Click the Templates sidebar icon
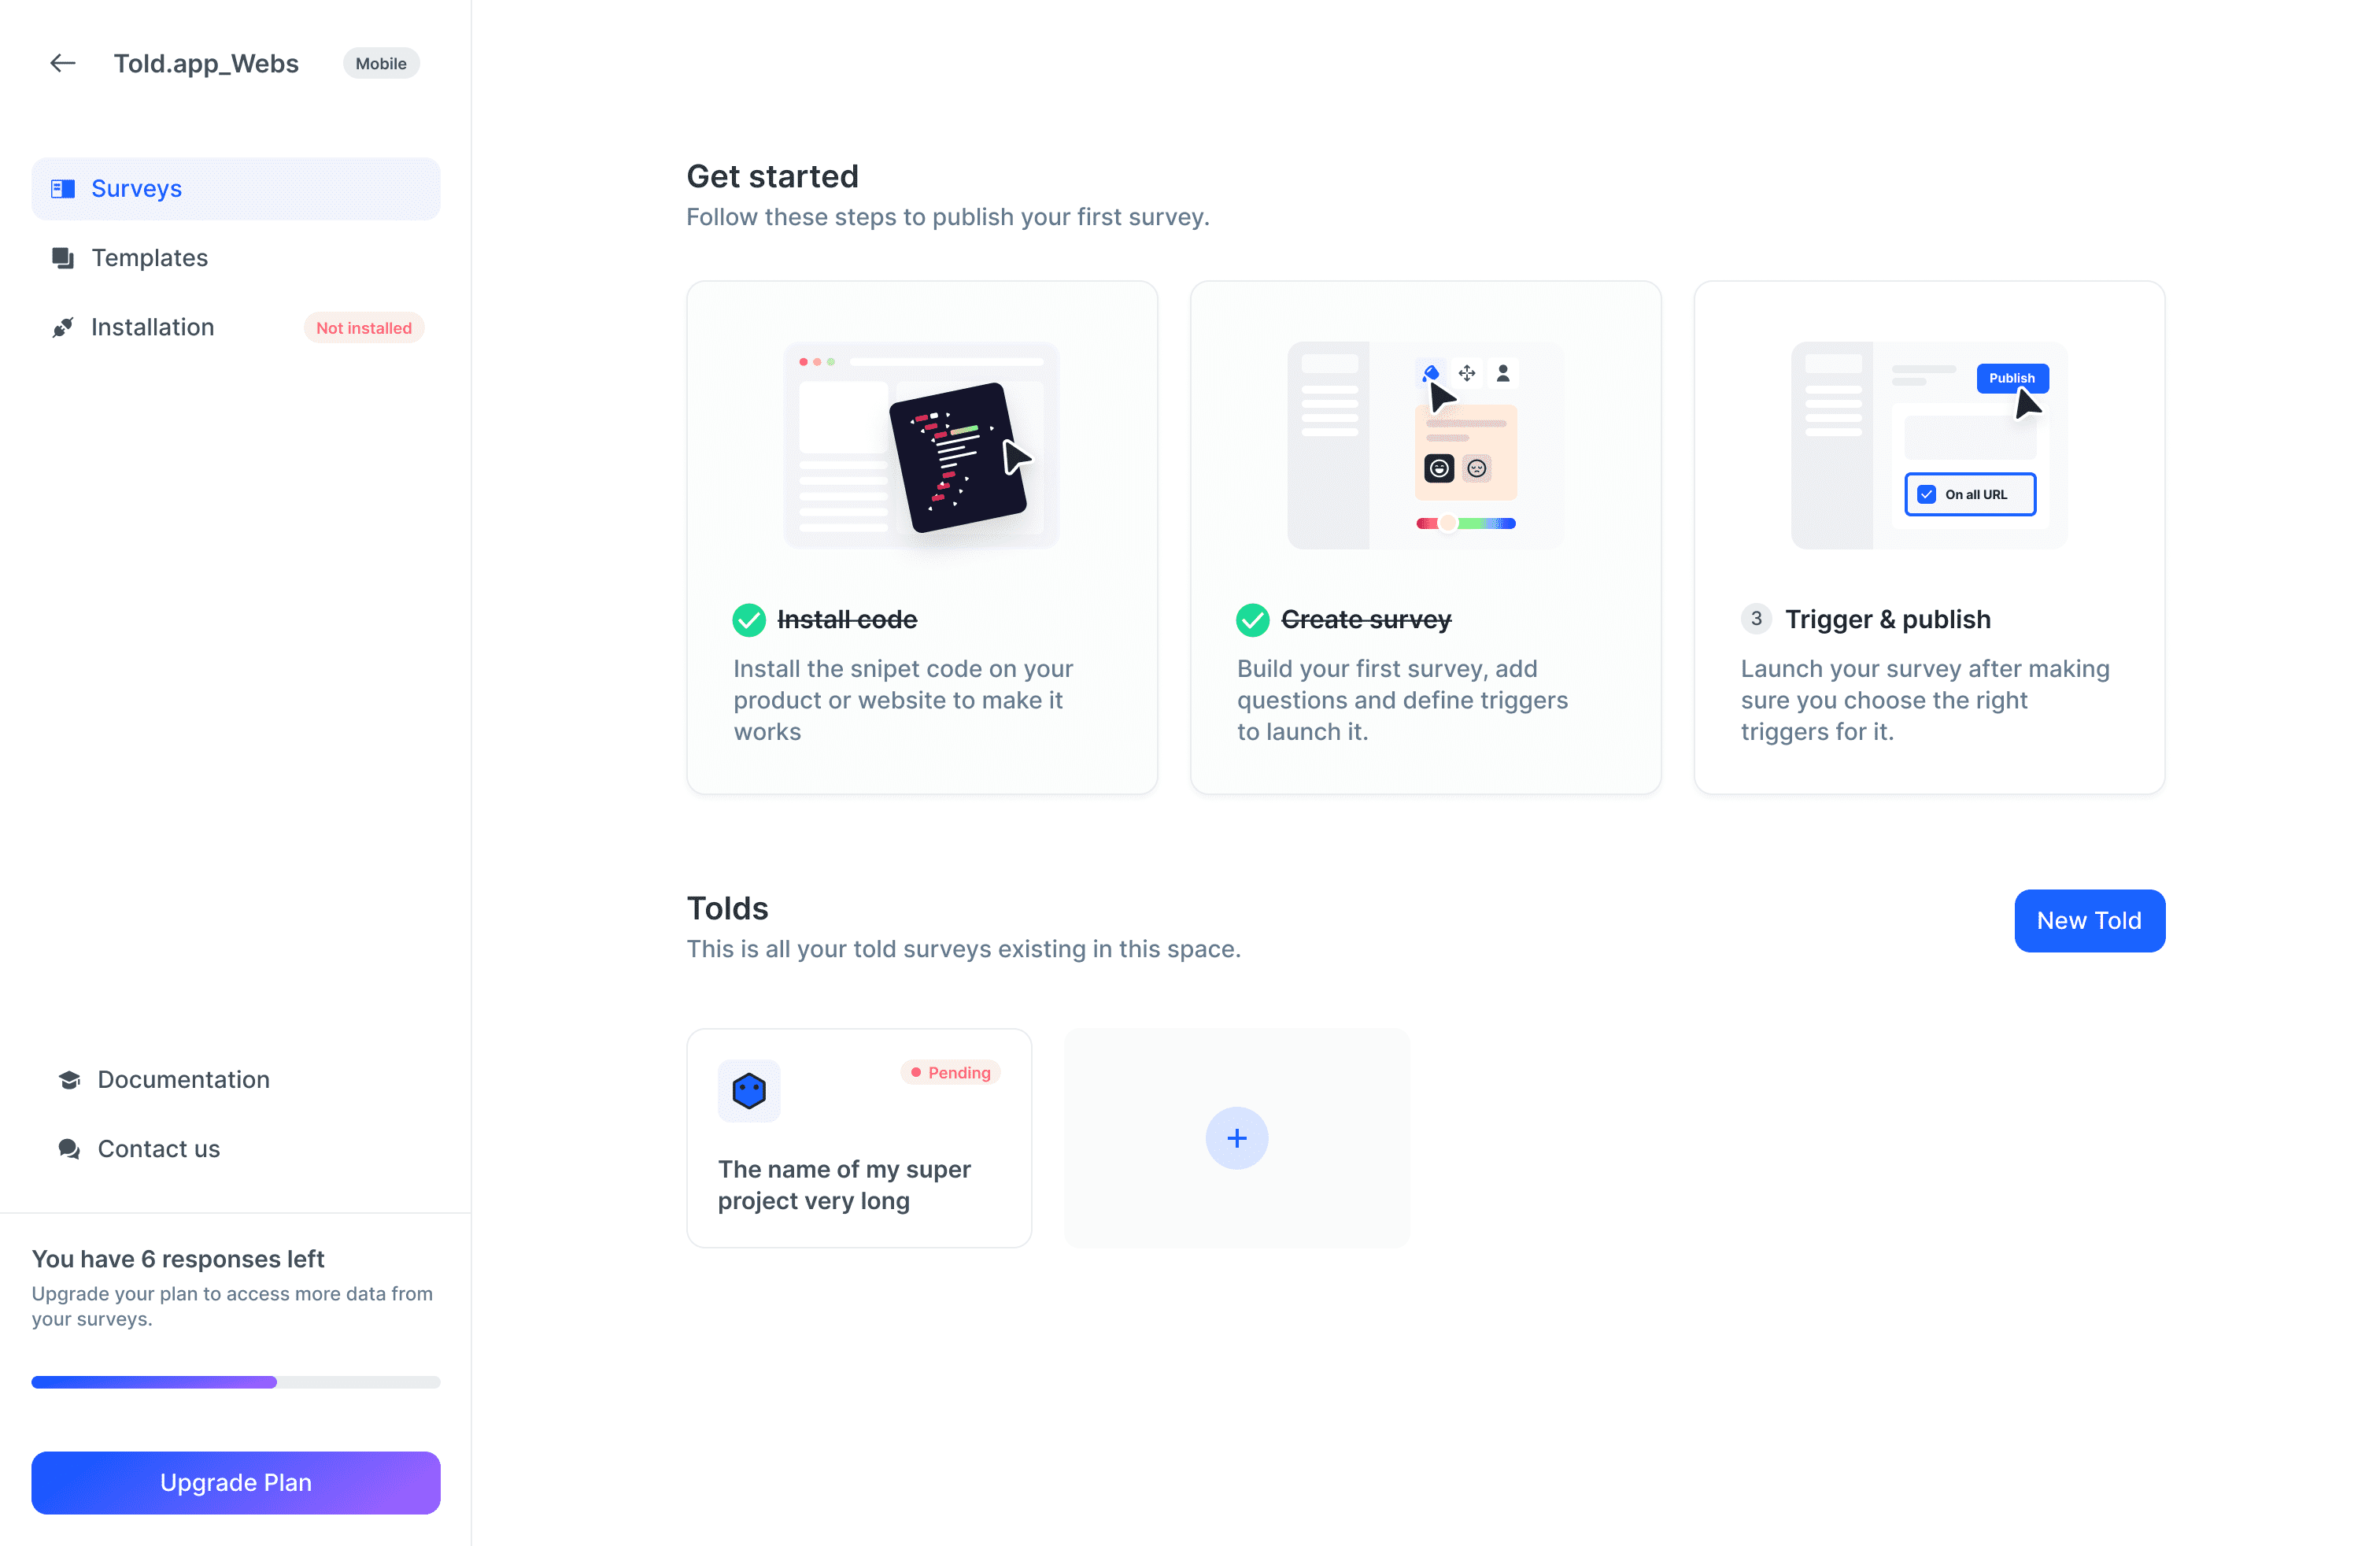 [62, 257]
